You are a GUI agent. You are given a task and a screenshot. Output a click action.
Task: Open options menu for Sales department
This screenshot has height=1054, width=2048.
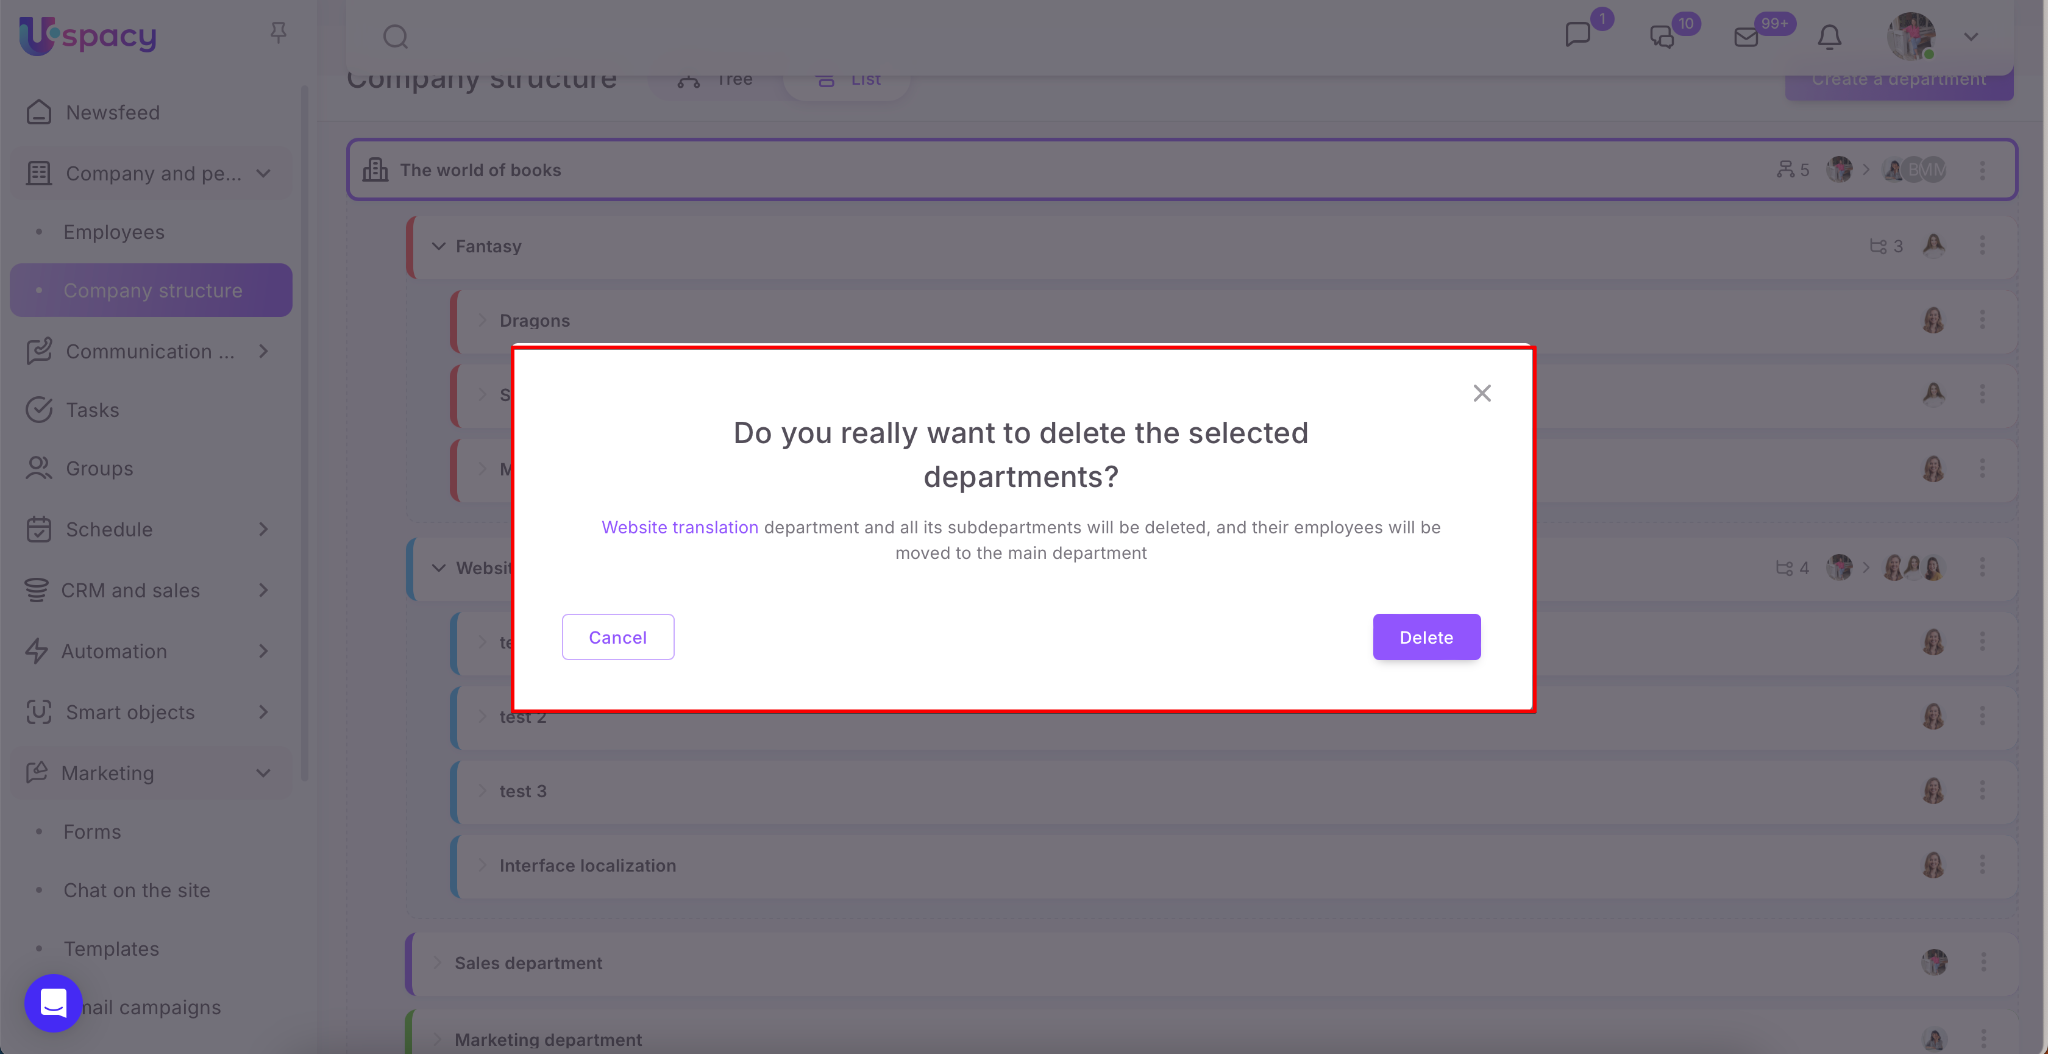click(1983, 962)
